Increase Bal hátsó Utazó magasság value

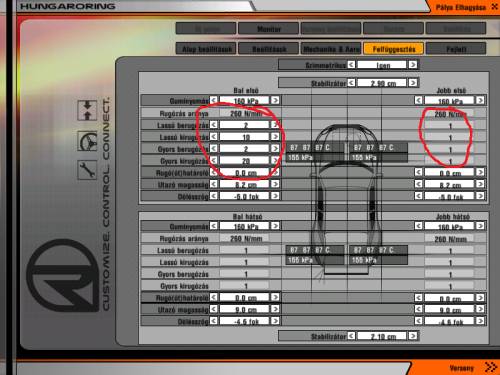tap(275, 309)
